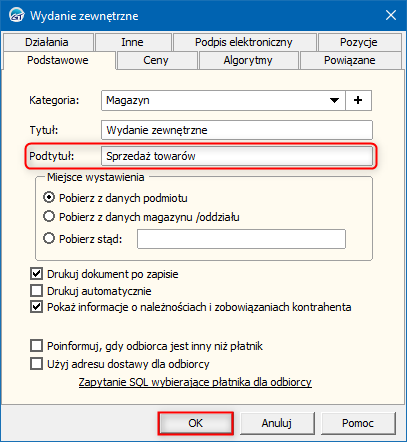Screen dimensions: 407x442
Task: Expand the Kategoria dropdown arrow
Action: pos(334,100)
